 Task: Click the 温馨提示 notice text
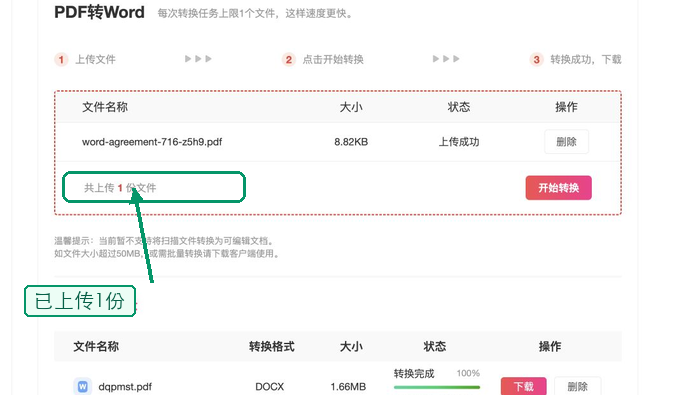(x=166, y=247)
